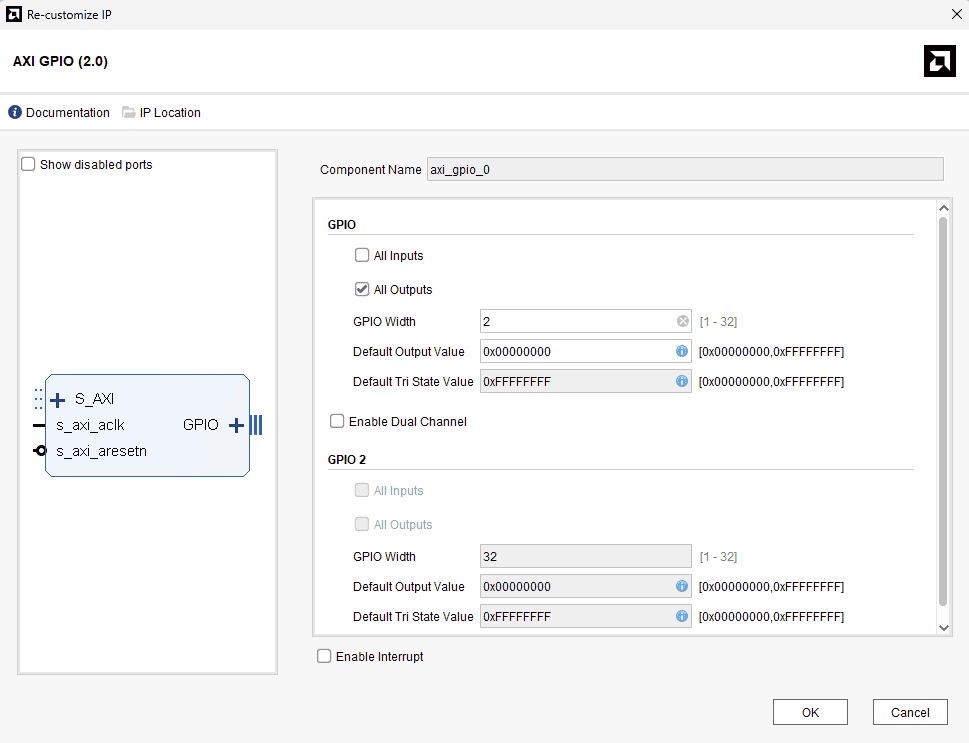Click the AMD logo in header

point(939,61)
